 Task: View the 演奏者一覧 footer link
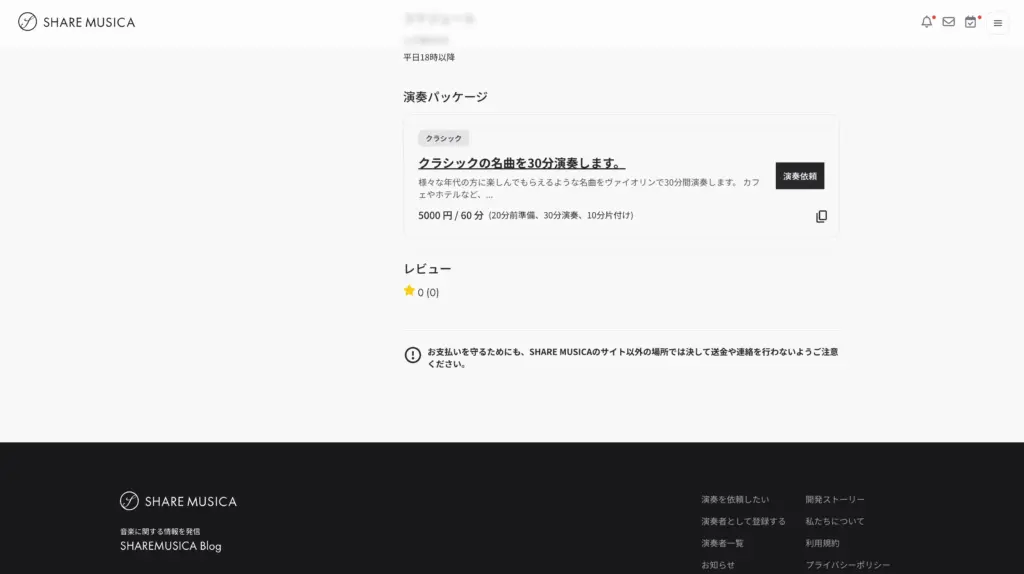pos(722,543)
